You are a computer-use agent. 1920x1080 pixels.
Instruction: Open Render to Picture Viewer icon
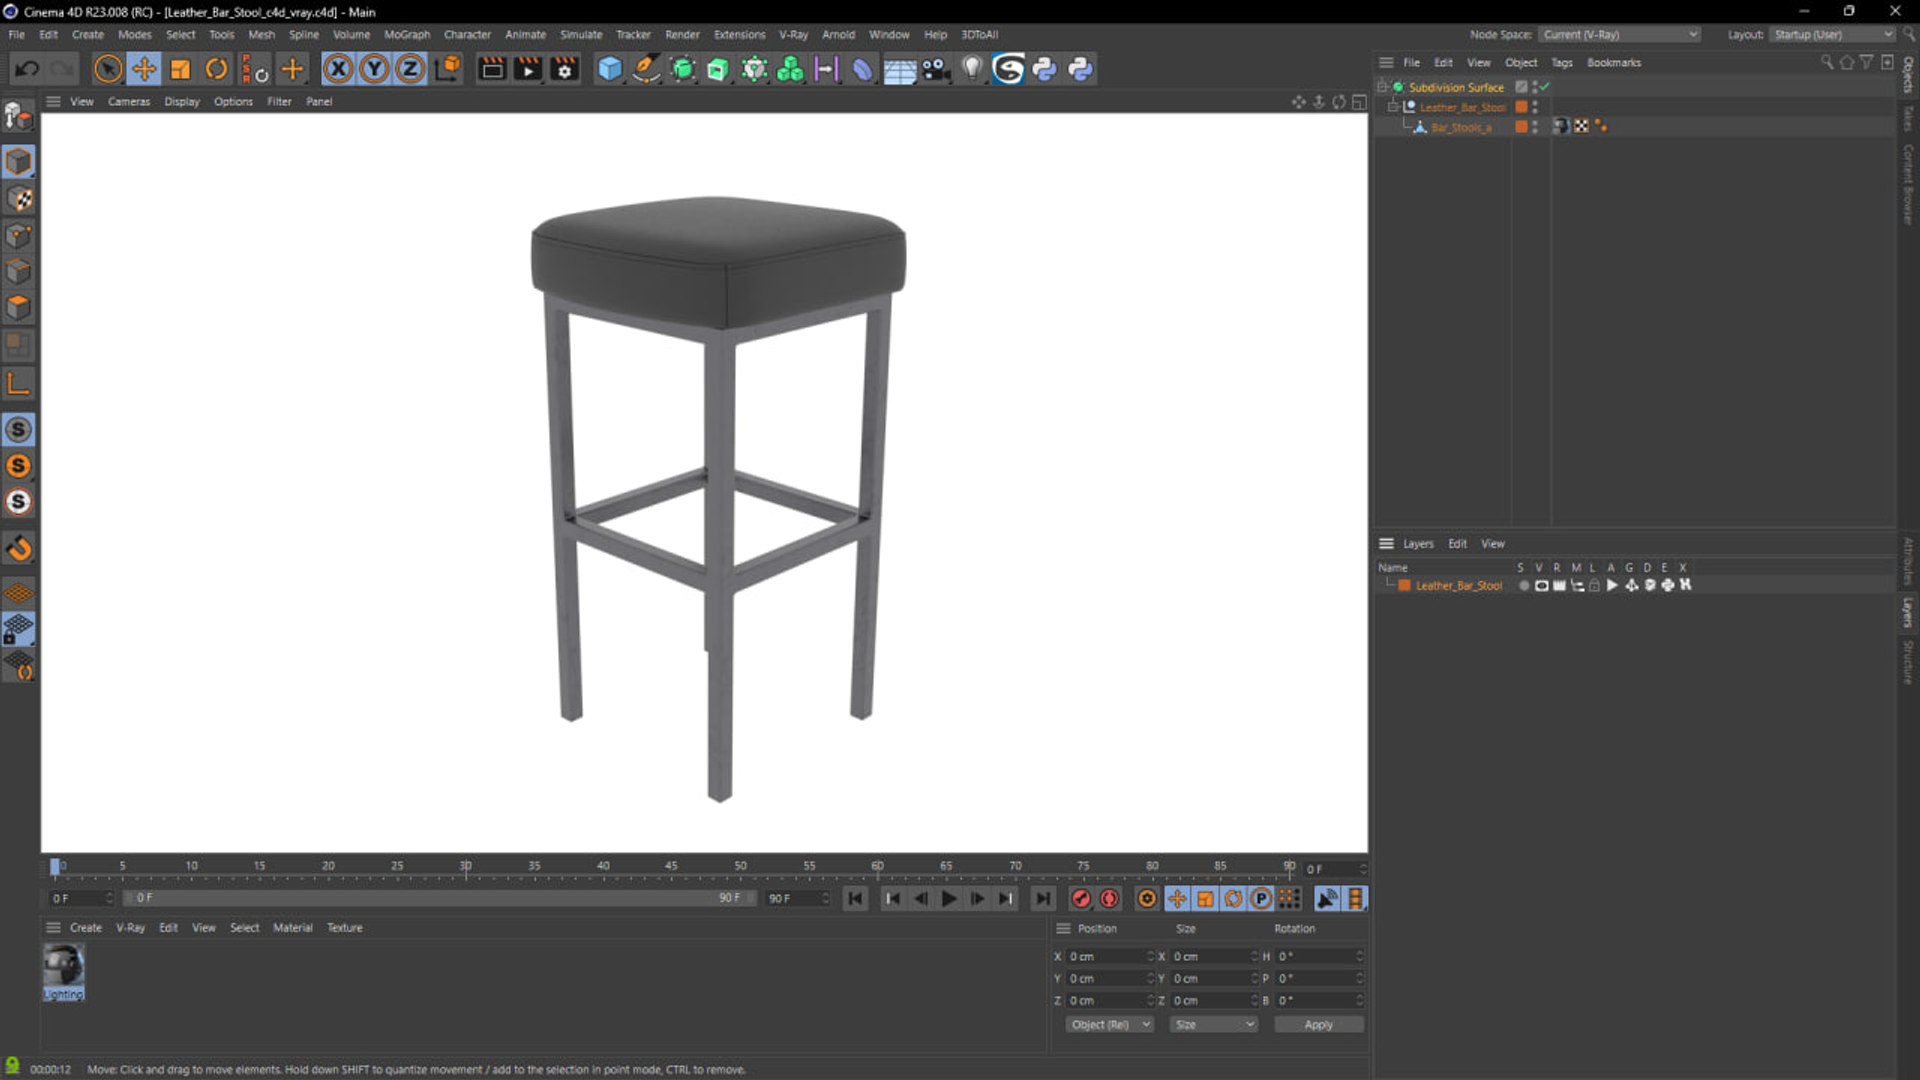coord(528,69)
